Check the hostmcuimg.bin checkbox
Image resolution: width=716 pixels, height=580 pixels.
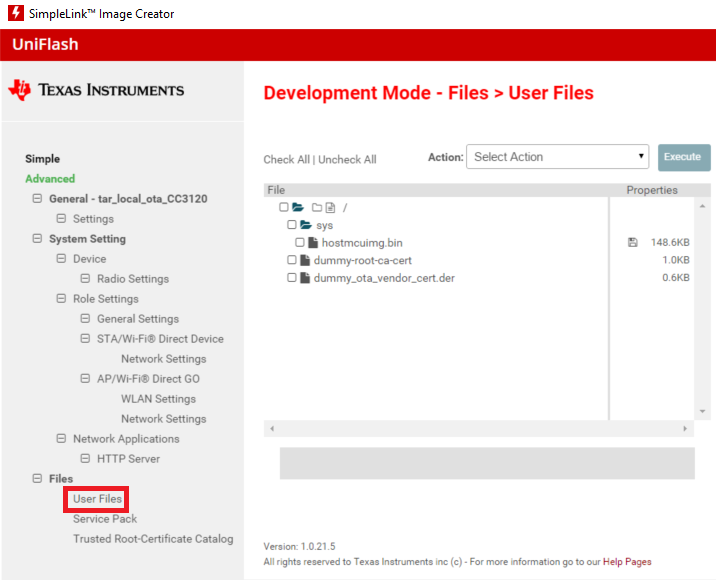[x=300, y=243]
